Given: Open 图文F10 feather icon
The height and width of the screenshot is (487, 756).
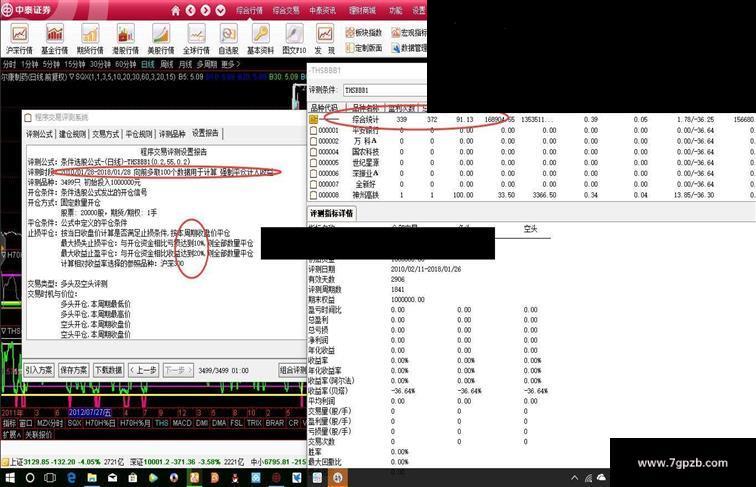Looking at the screenshot, I should click(x=294, y=39).
